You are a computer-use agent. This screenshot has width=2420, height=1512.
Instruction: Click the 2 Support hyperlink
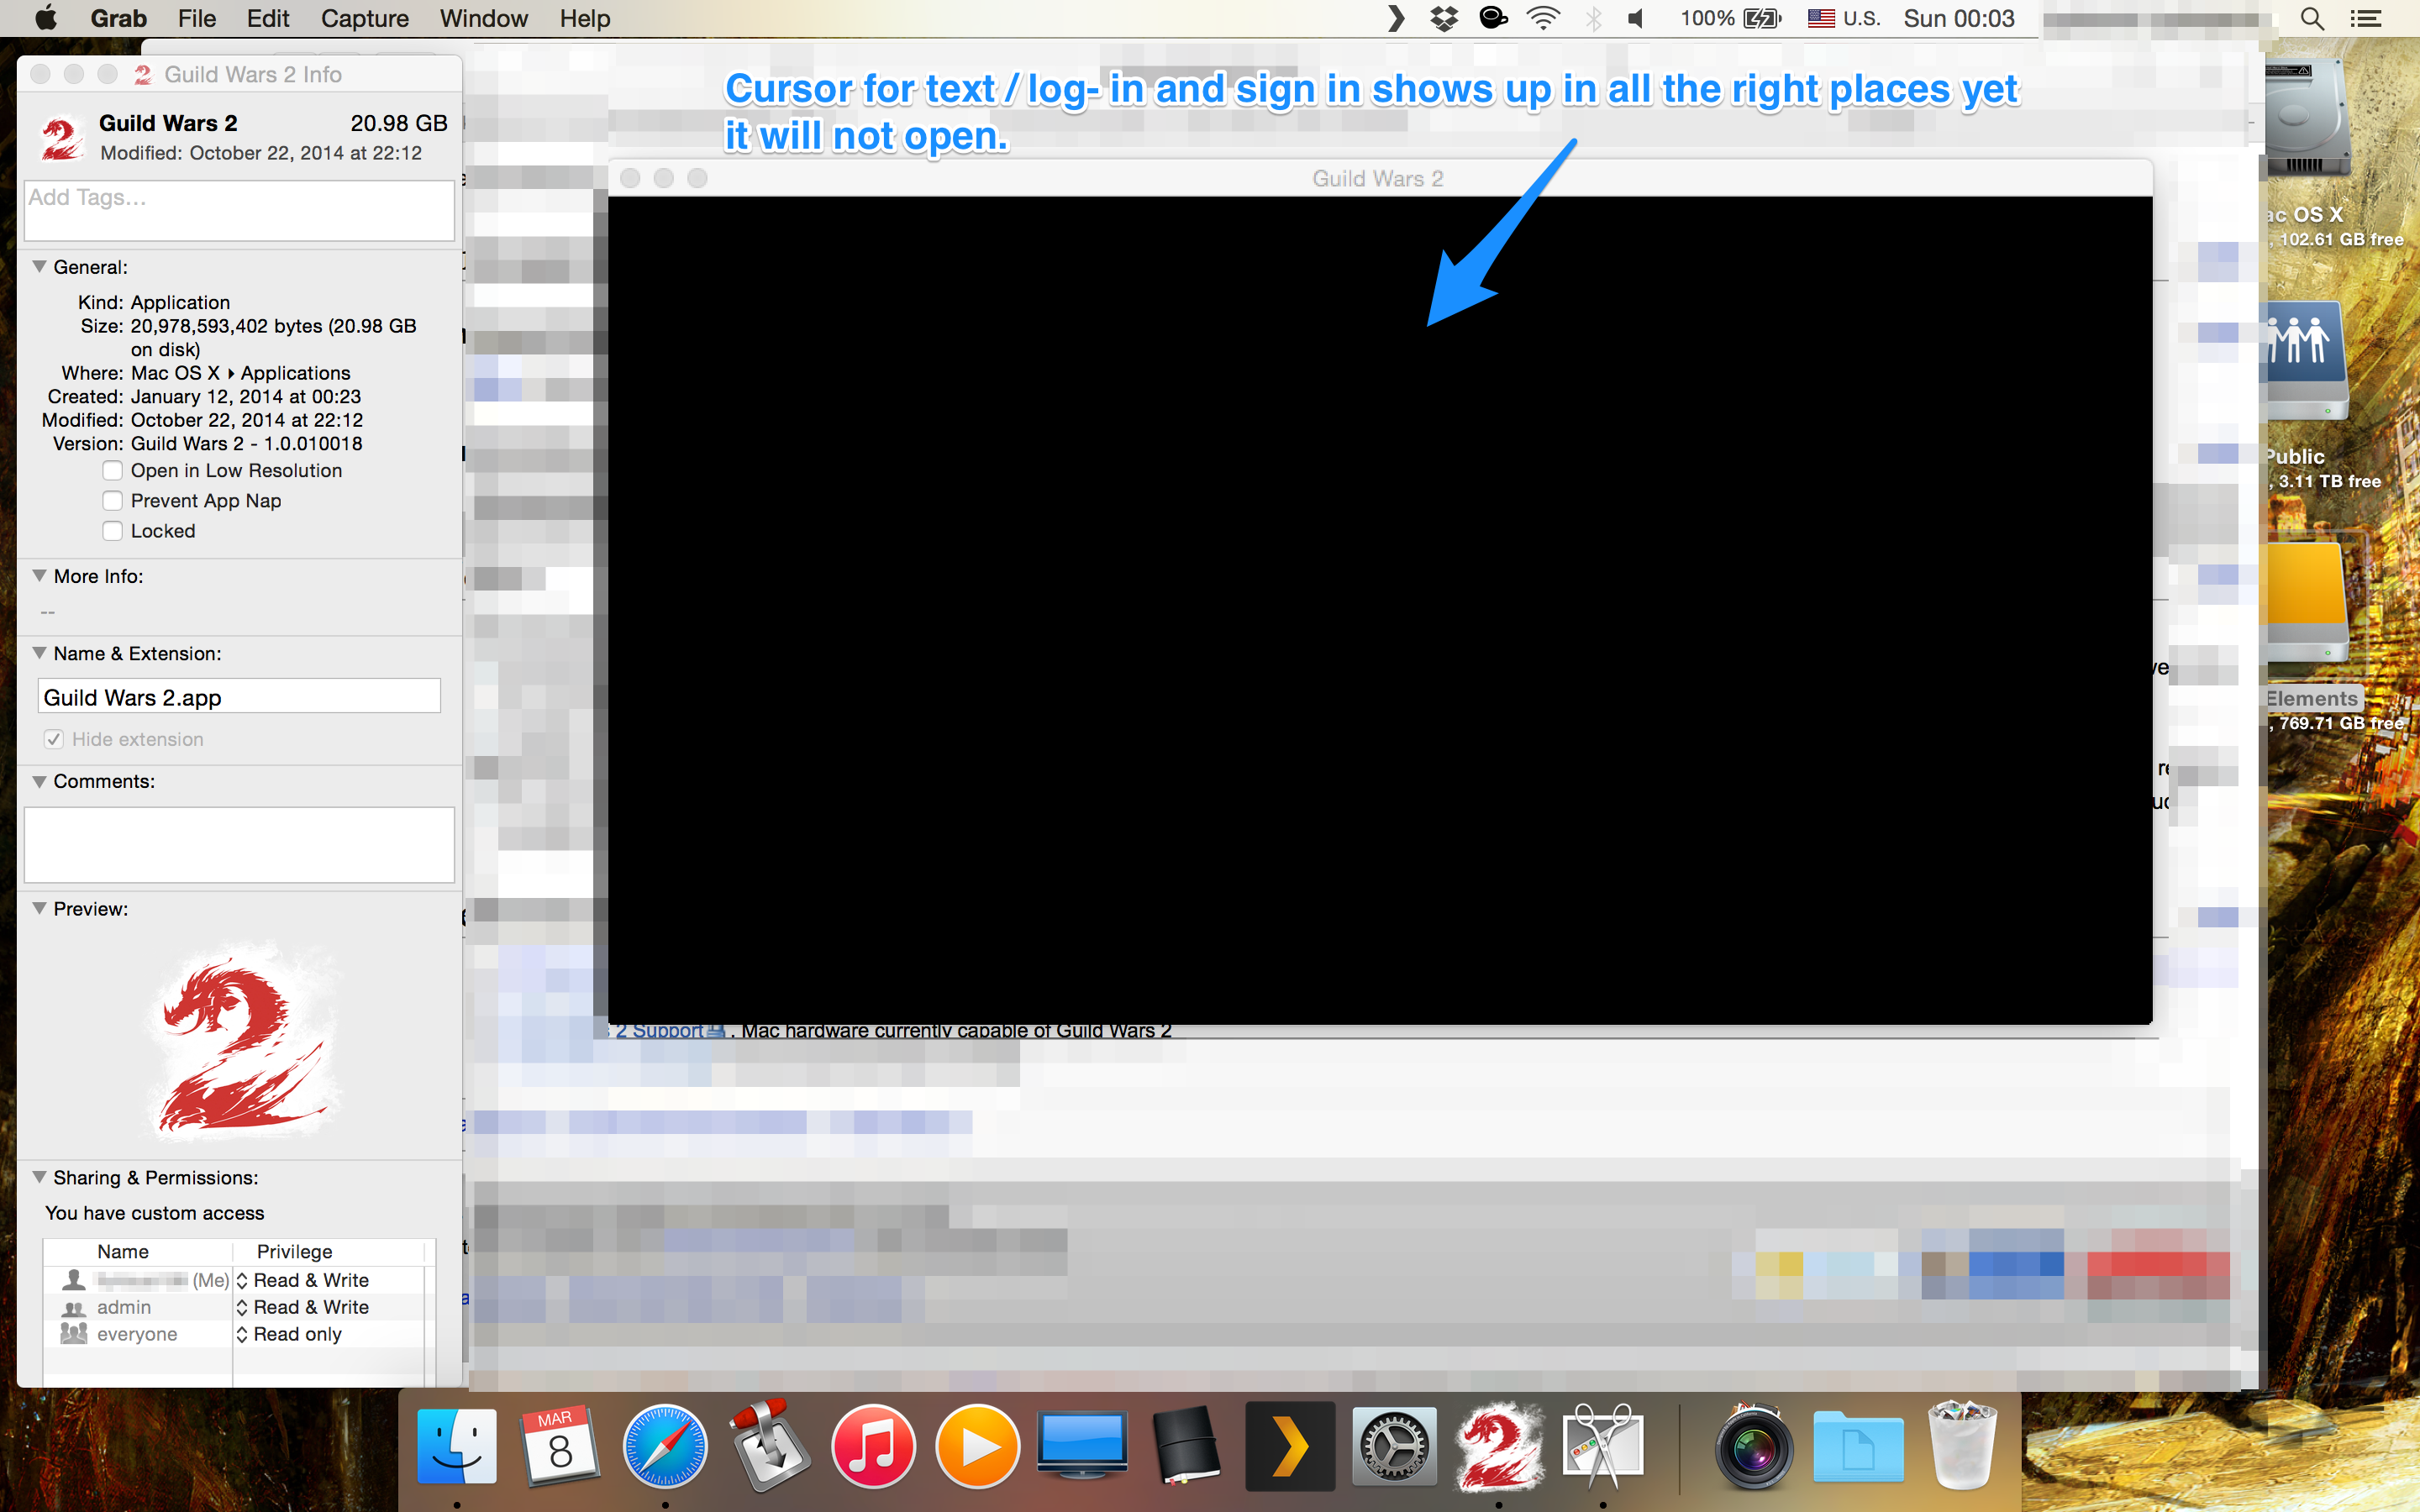coord(660,1031)
